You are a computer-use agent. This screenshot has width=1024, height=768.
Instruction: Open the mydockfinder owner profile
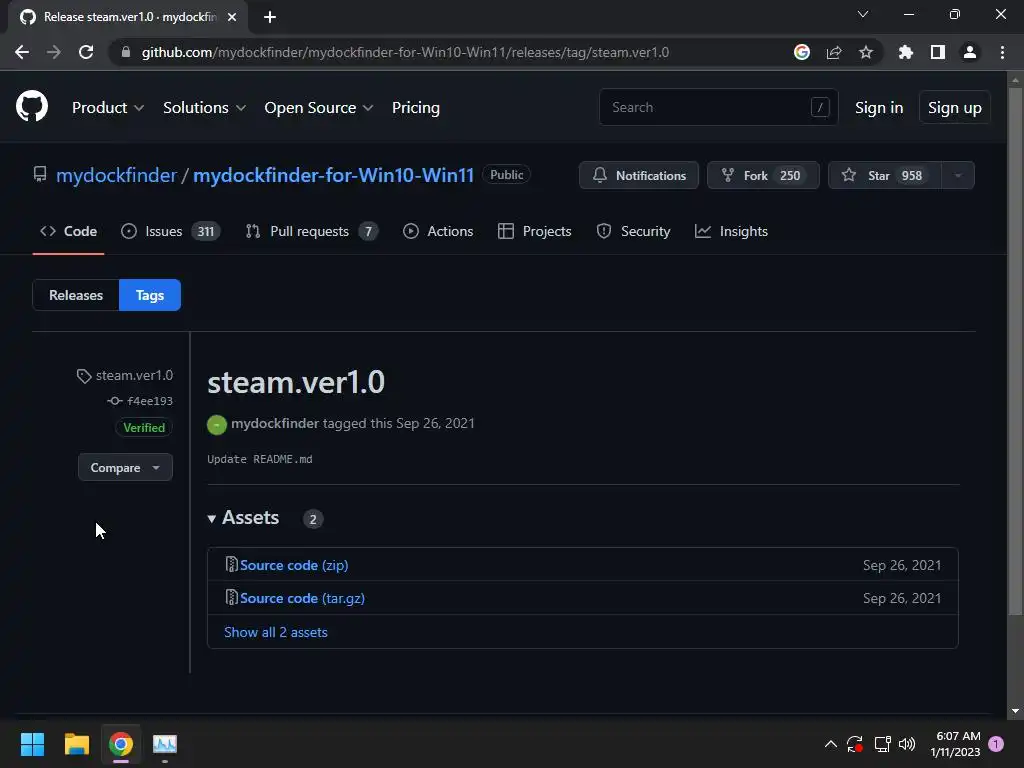coord(116,175)
